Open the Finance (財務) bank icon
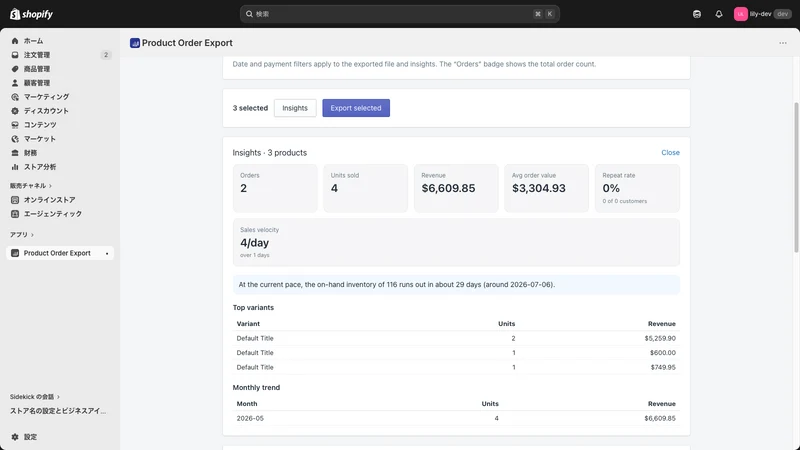800x450 pixels. [15, 153]
